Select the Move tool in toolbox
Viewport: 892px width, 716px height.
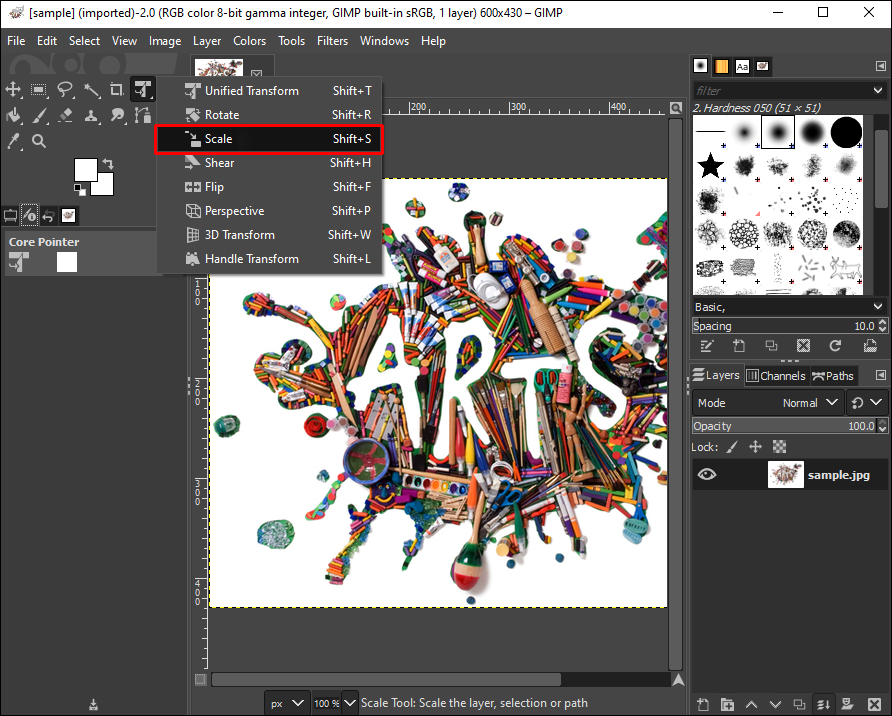(x=14, y=90)
